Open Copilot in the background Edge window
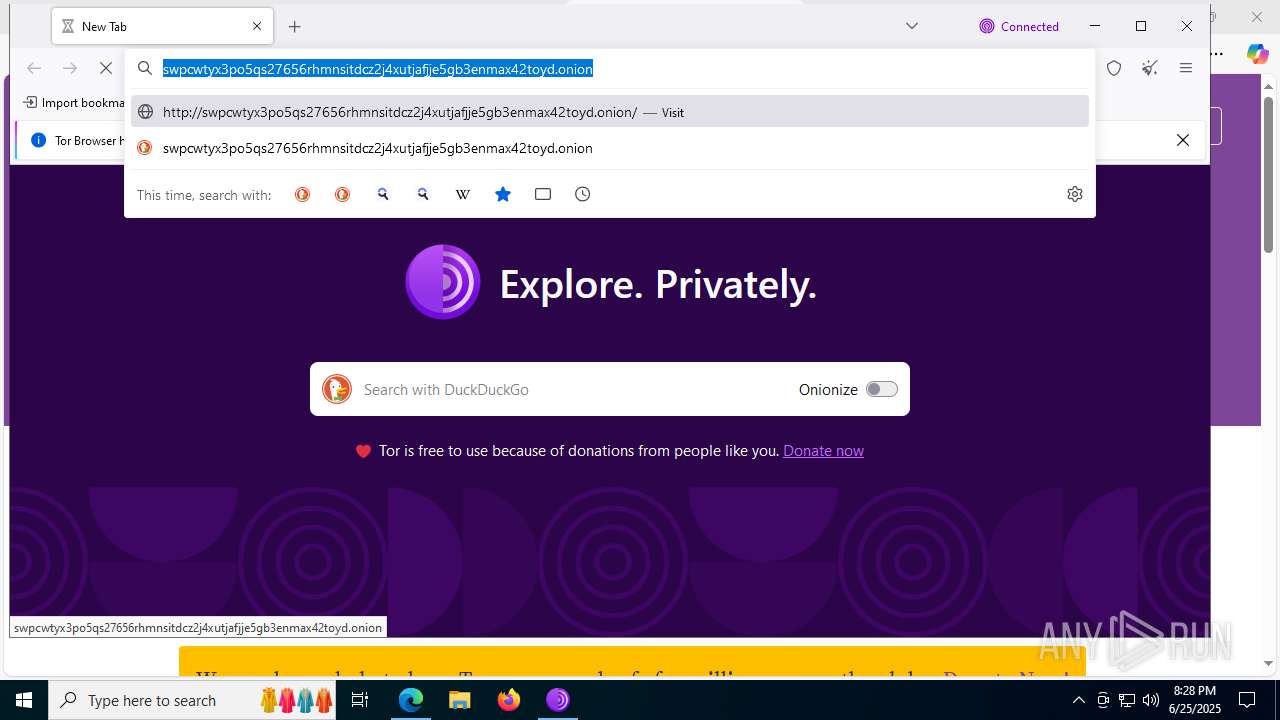 point(1258,53)
